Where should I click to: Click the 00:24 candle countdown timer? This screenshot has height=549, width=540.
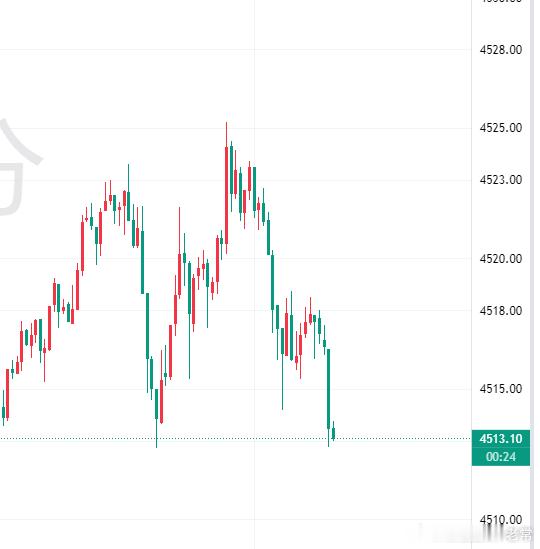501,457
